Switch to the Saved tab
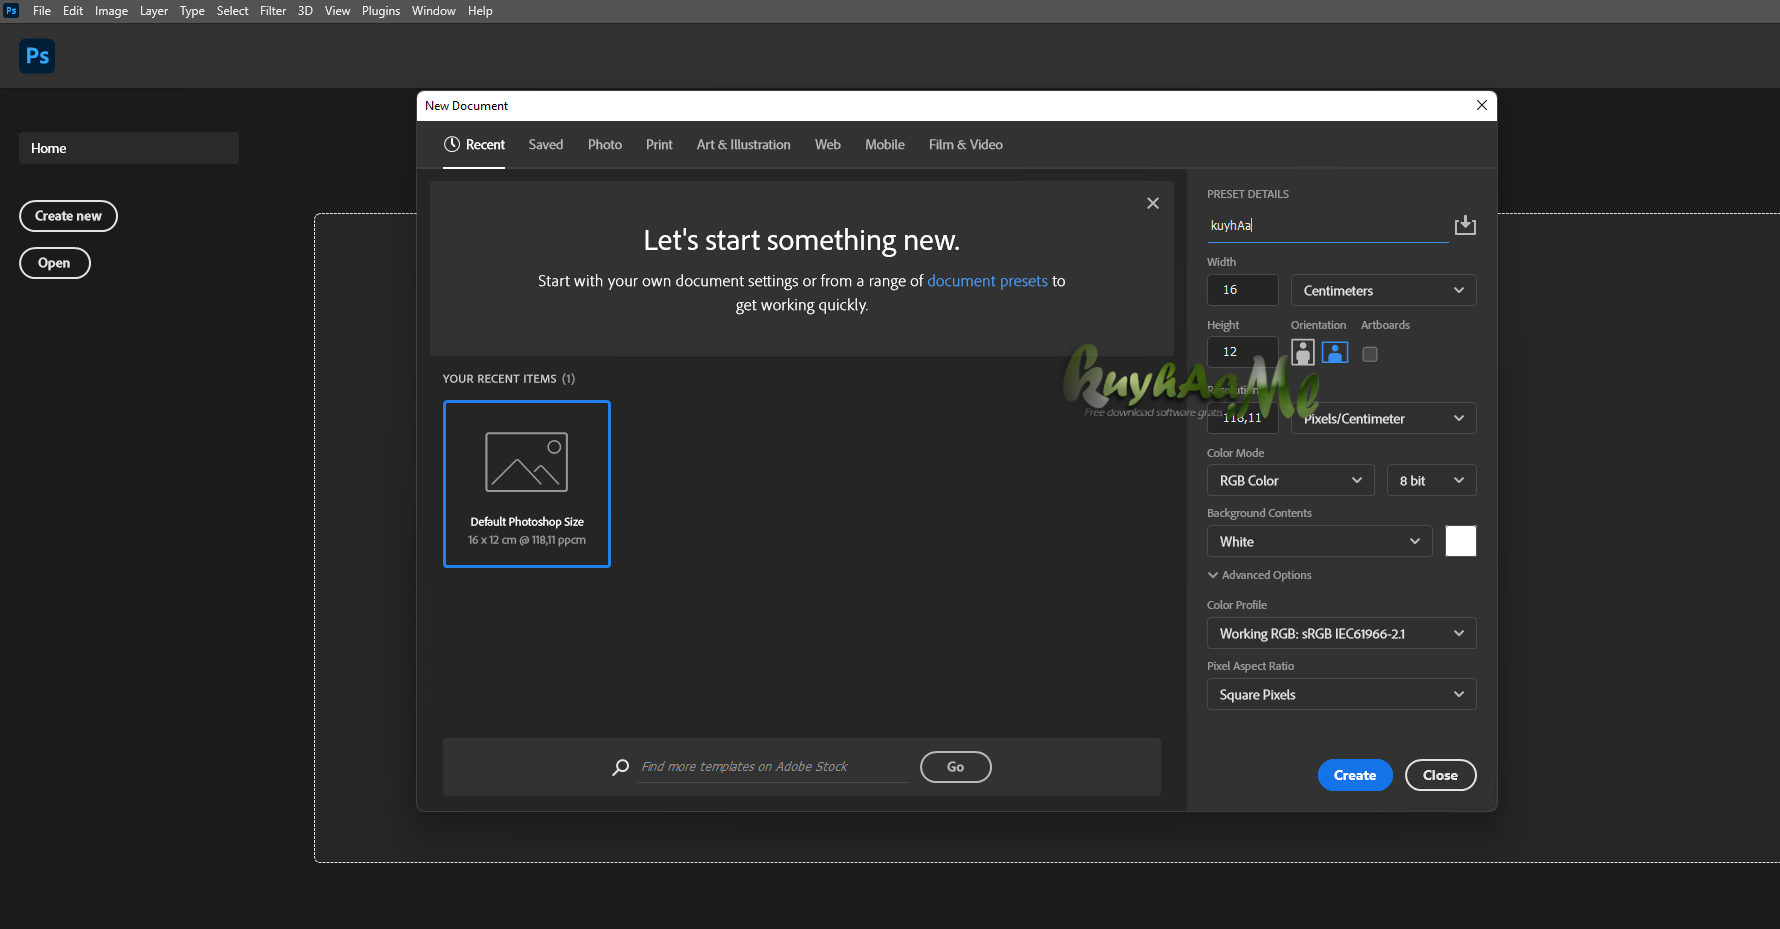 (x=546, y=144)
